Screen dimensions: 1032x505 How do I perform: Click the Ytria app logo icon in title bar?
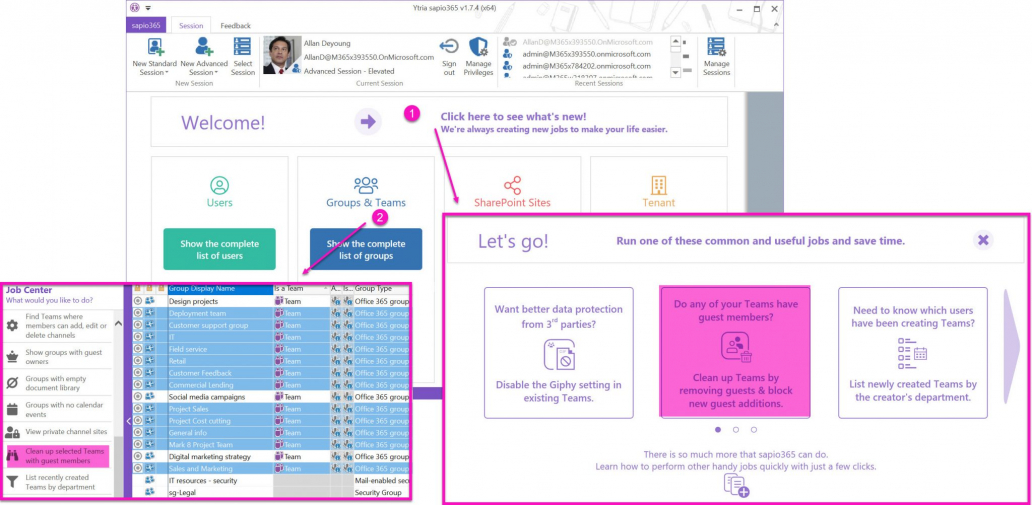pos(134,8)
